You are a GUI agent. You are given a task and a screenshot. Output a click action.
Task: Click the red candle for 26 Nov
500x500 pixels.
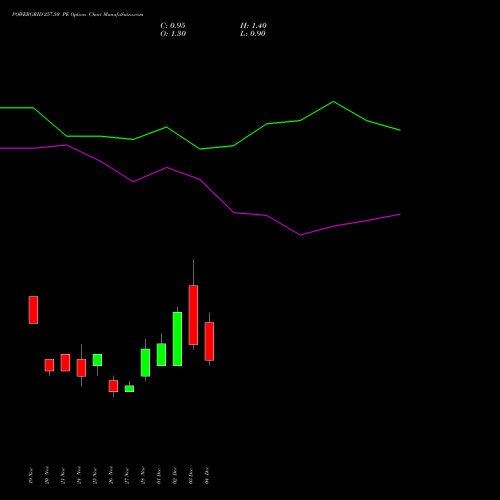pos(113,386)
